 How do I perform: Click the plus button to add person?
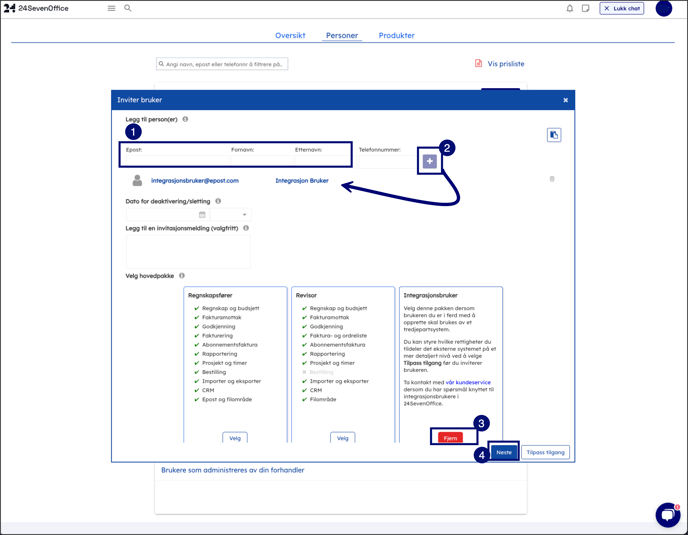(430, 161)
